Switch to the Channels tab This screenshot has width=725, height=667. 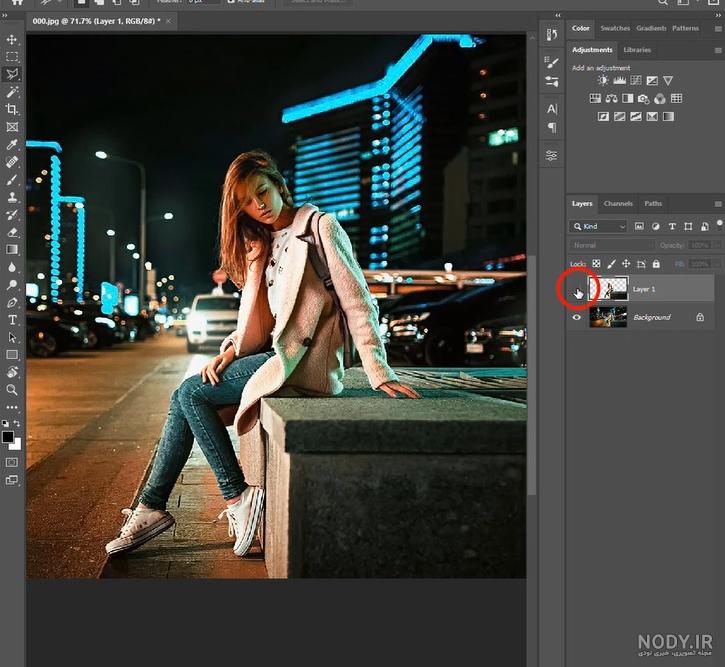pos(618,203)
